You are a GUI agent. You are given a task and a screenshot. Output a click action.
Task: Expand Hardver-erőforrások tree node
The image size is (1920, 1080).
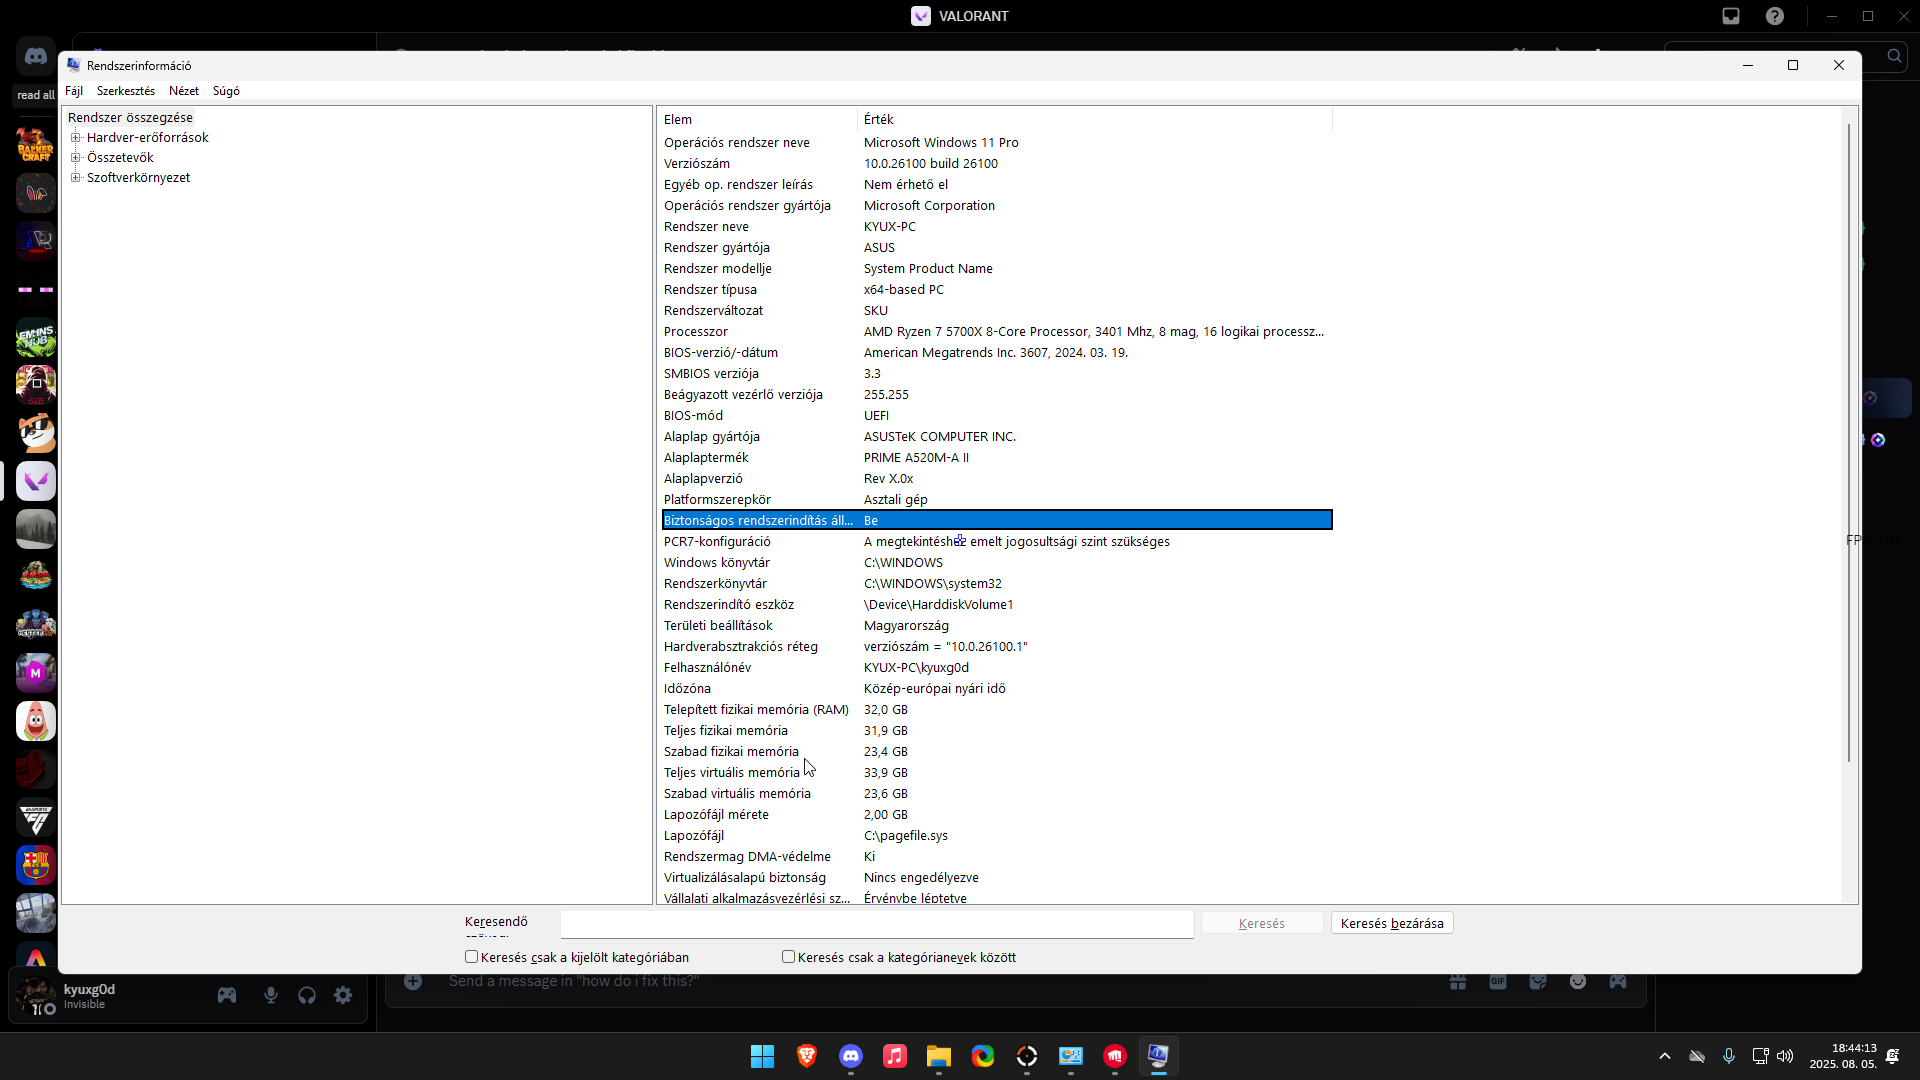pos(75,138)
